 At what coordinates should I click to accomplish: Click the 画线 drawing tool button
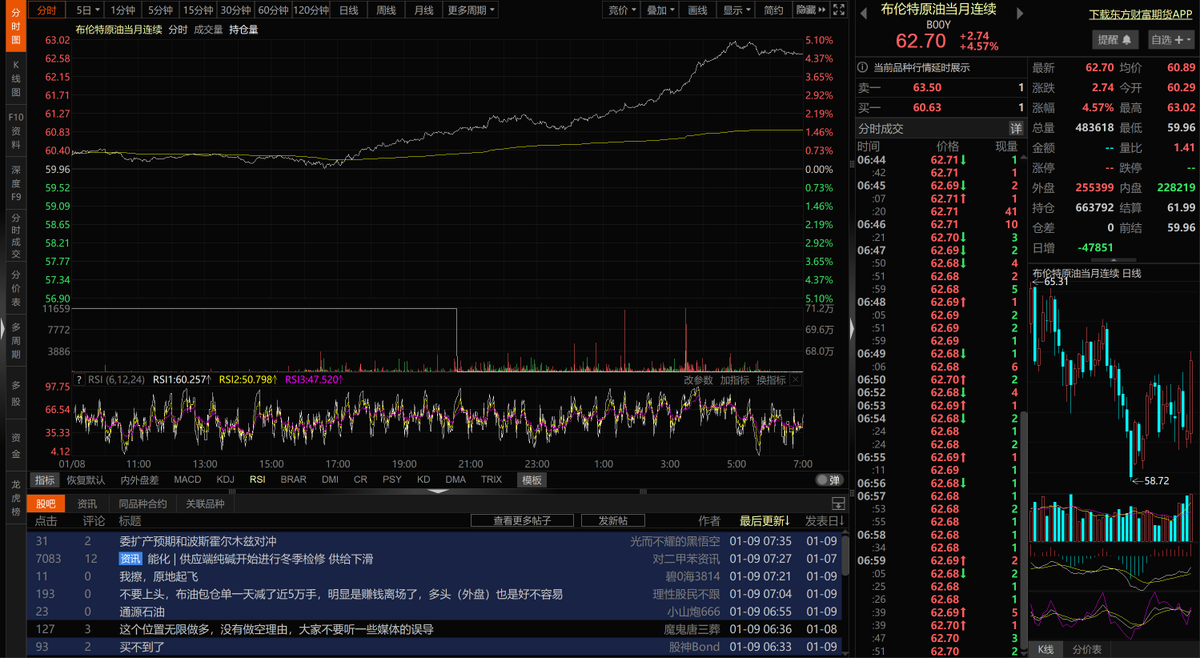tap(698, 10)
